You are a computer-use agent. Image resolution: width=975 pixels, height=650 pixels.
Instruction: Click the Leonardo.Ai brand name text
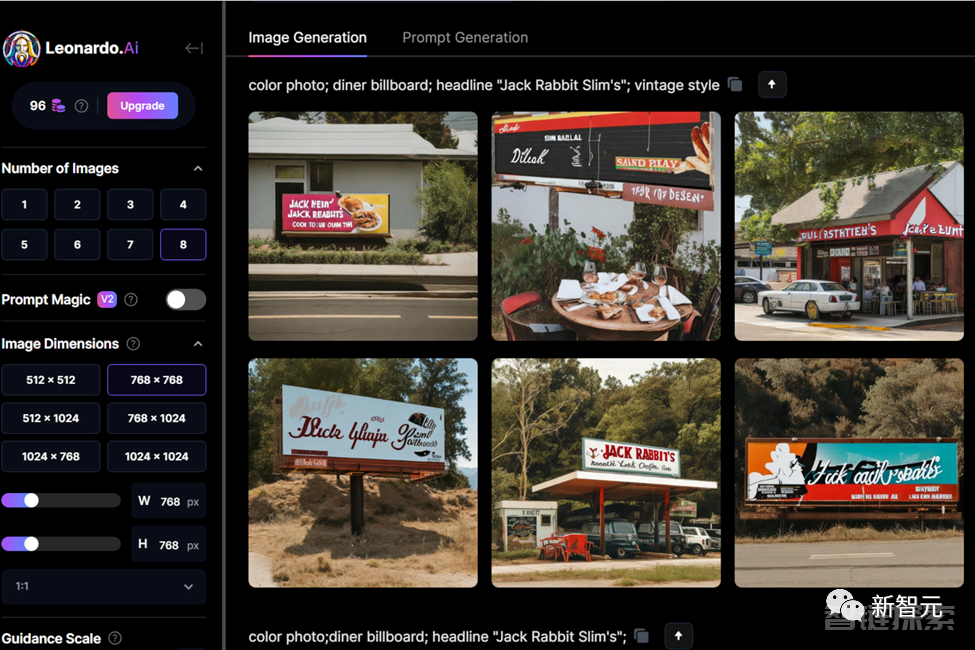point(92,49)
